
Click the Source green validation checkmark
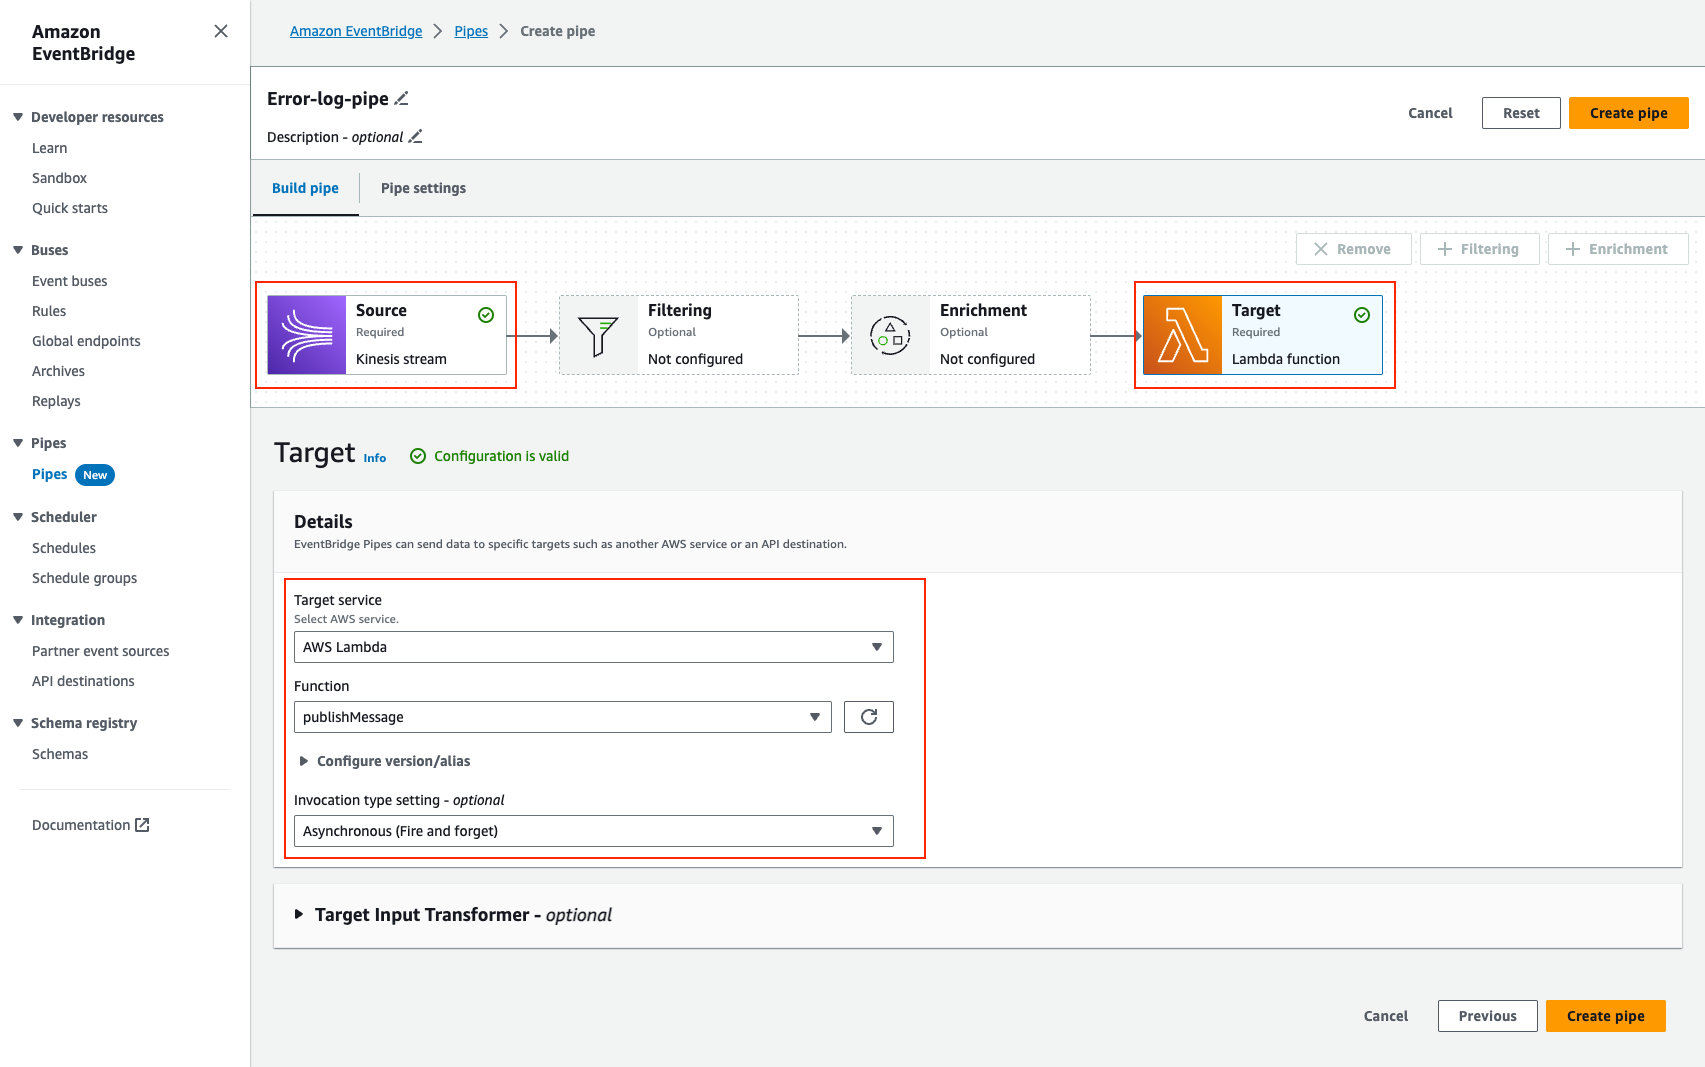pyautogui.click(x=486, y=315)
